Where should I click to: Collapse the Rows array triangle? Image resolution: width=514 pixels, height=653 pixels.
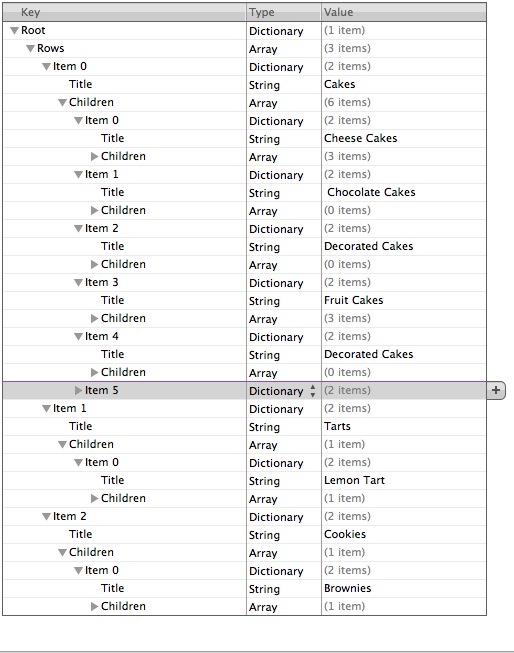(30, 48)
